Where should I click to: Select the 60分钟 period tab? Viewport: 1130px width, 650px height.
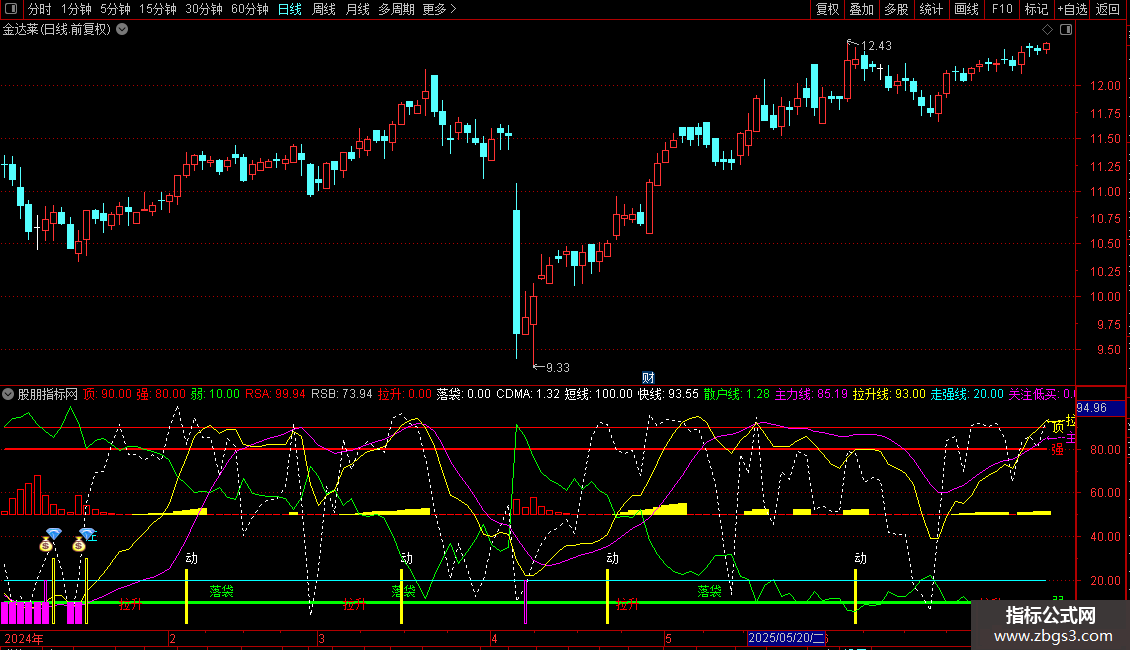(x=249, y=9)
